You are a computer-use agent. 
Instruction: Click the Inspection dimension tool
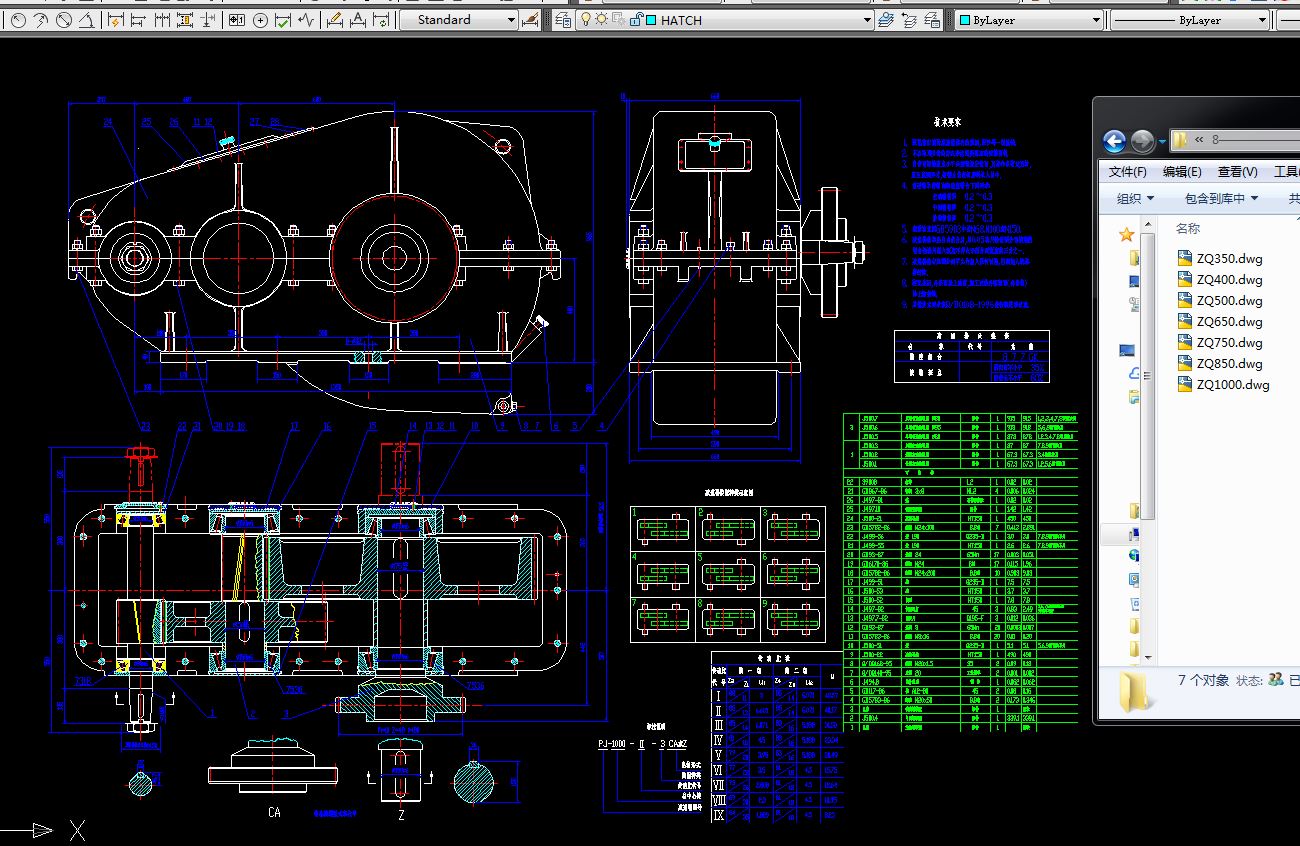pyautogui.click(x=283, y=20)
